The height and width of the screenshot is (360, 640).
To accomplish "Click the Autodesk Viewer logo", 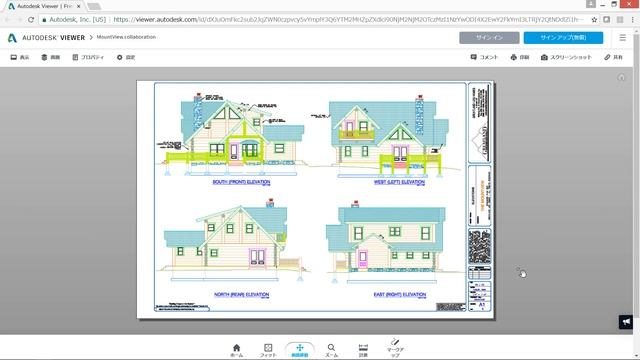I will [46, 38].
